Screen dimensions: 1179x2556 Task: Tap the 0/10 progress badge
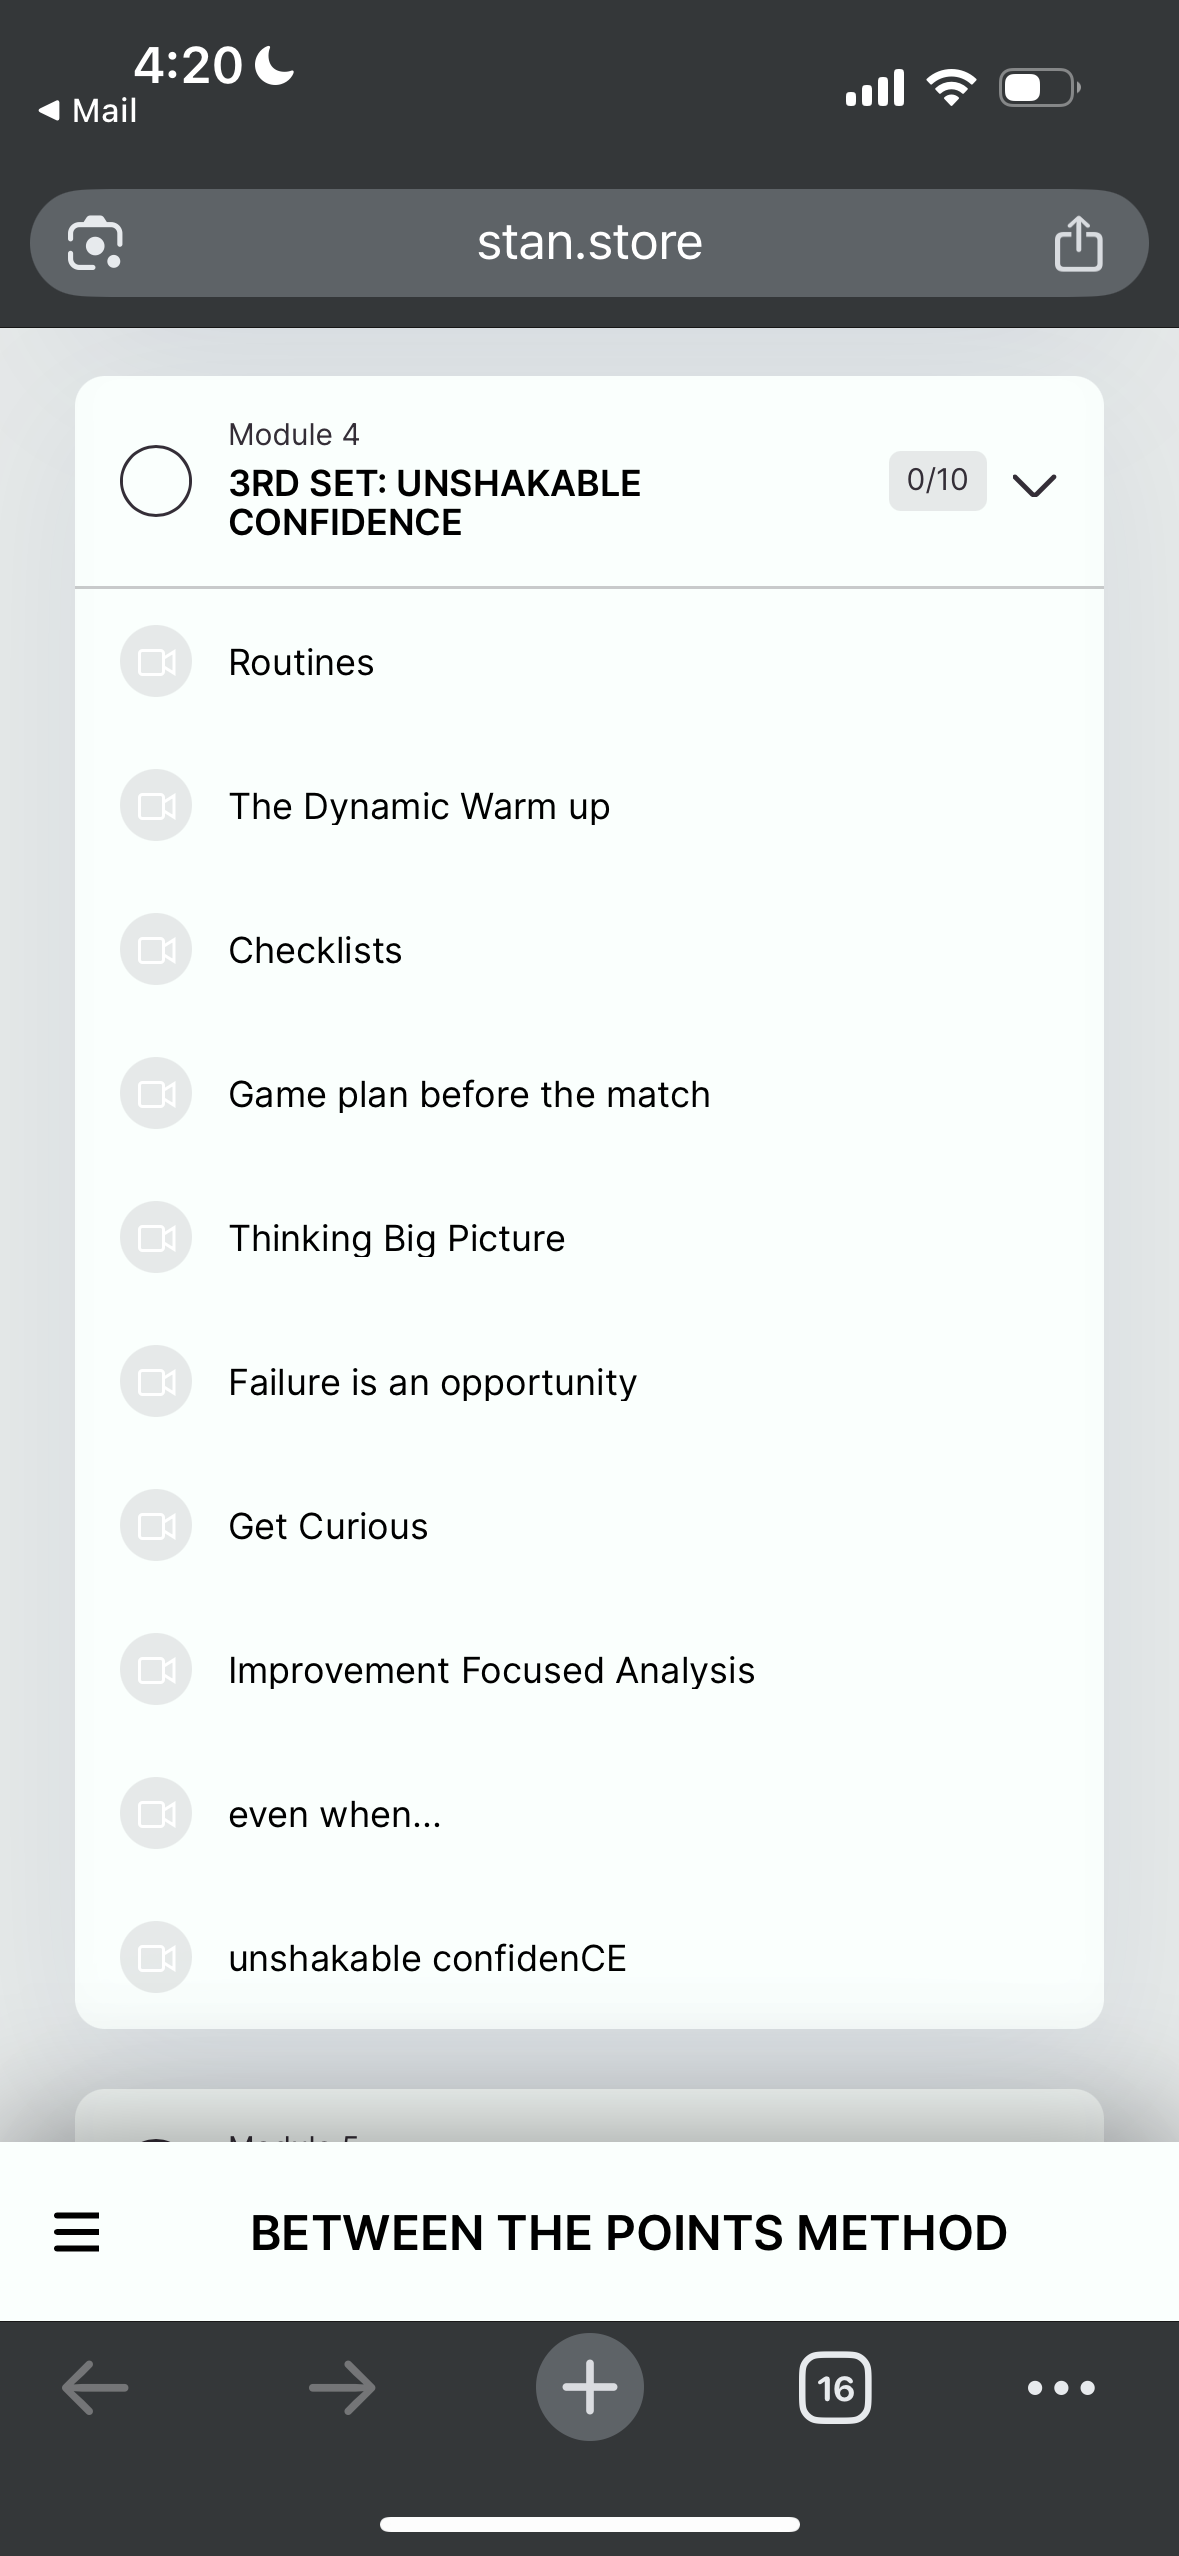pos(937,481)
